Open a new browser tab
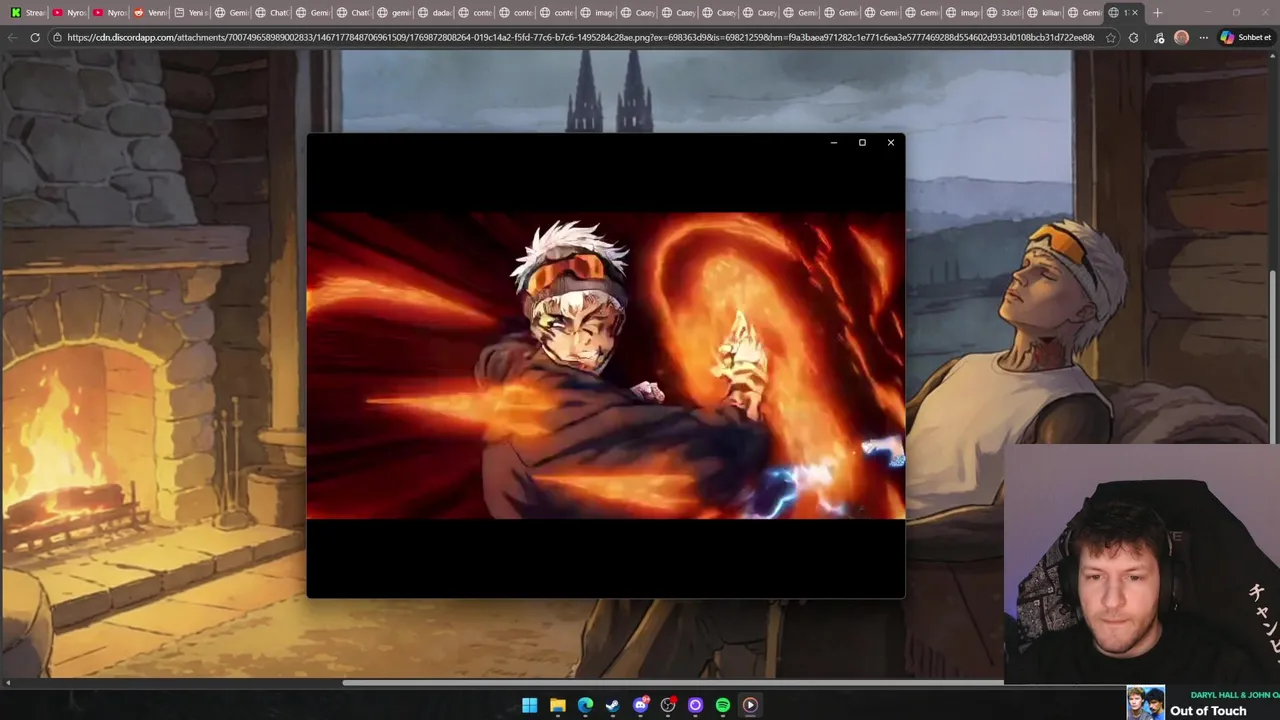The image size is (1280, 720). [1157, 12]
